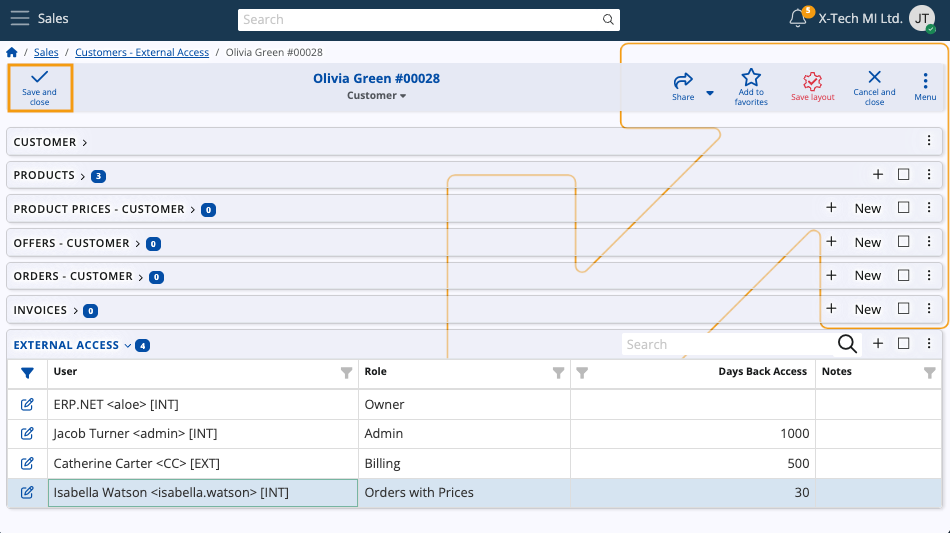The image size is (950, 533).
Task: Click the Cancel and close icon
Action: 874,78
